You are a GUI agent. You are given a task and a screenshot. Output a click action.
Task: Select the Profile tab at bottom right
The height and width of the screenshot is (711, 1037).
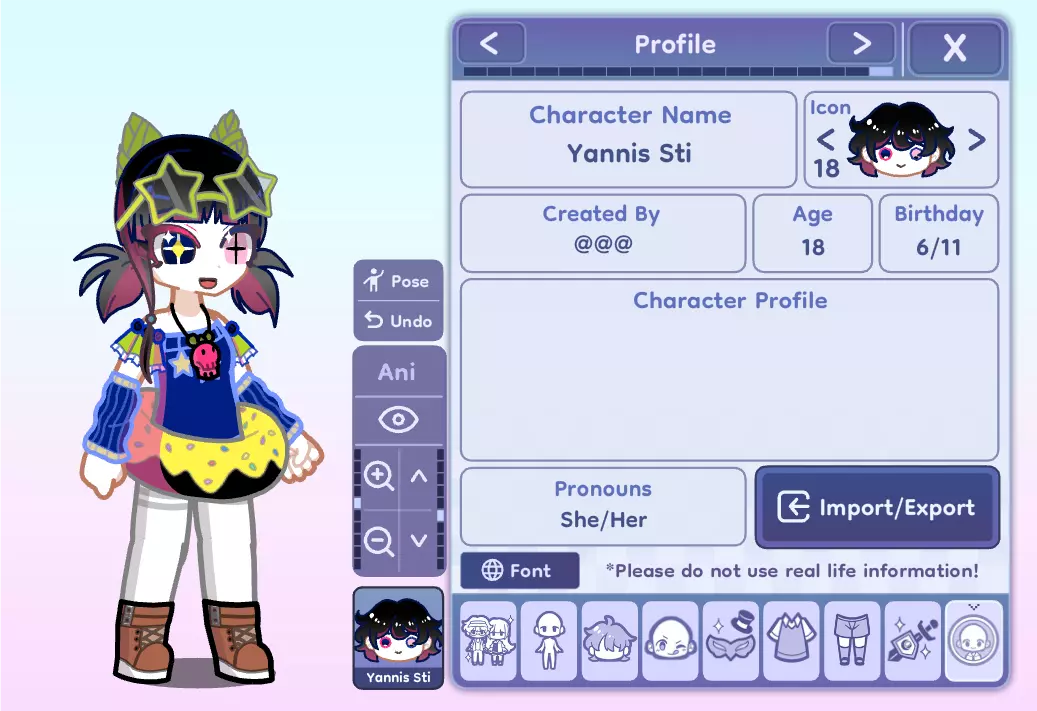(974, 640)
